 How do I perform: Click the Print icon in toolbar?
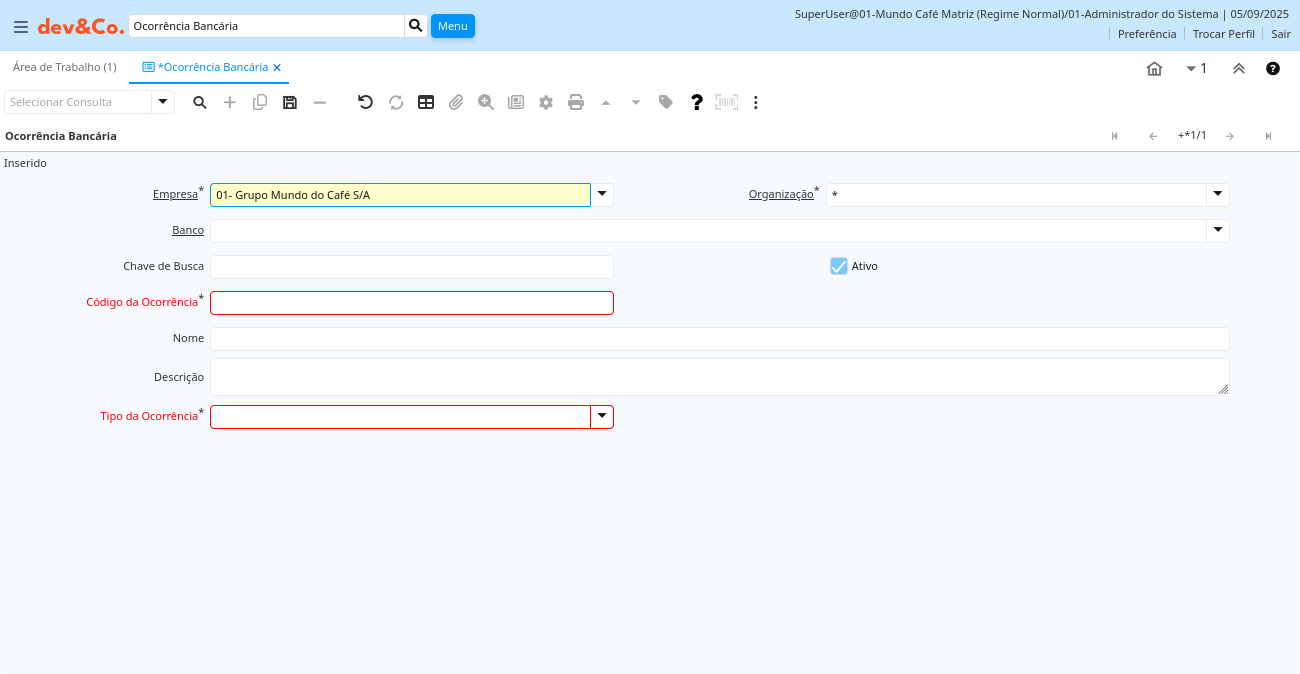576,102
